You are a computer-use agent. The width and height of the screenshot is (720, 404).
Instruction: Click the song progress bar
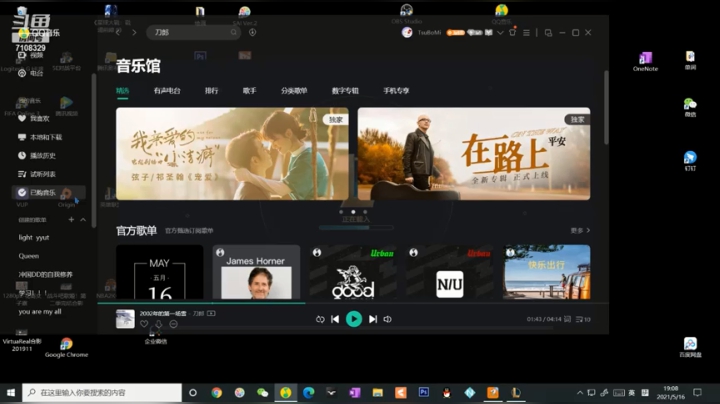click(x=353, y=303)
